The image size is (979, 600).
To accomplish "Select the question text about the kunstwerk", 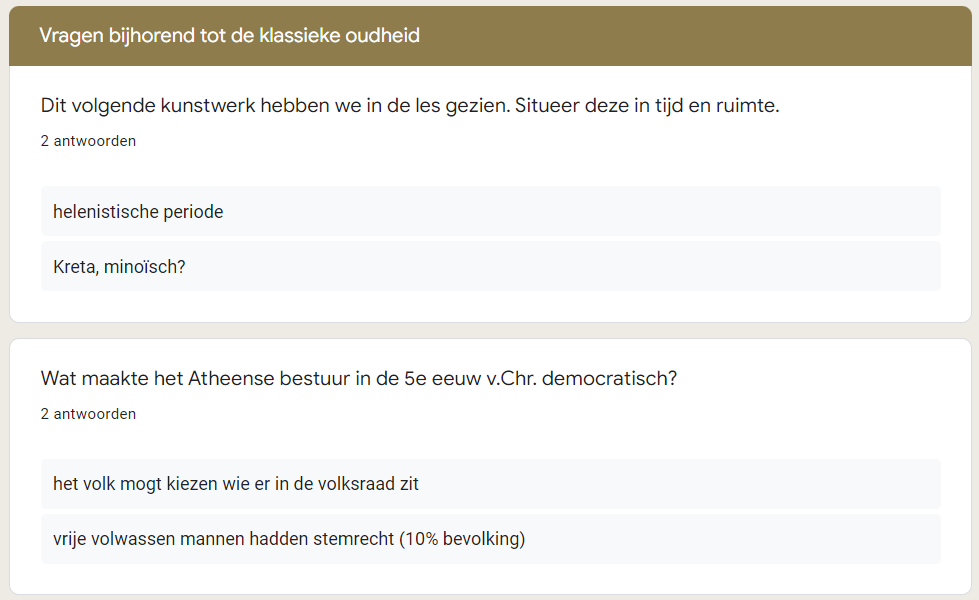I will [x=410, y=106].
